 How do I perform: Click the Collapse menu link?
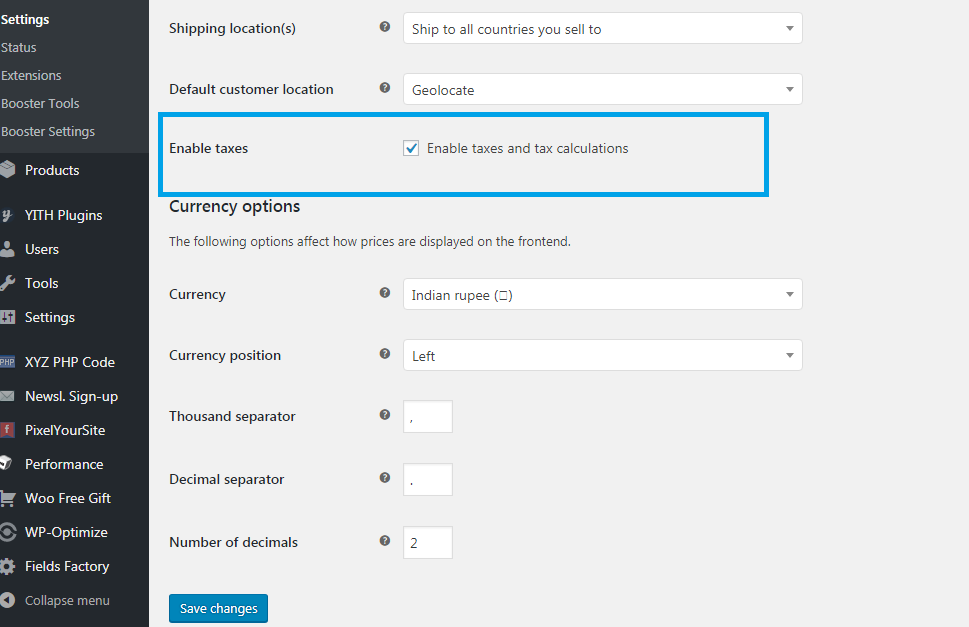tap(67, 600)
